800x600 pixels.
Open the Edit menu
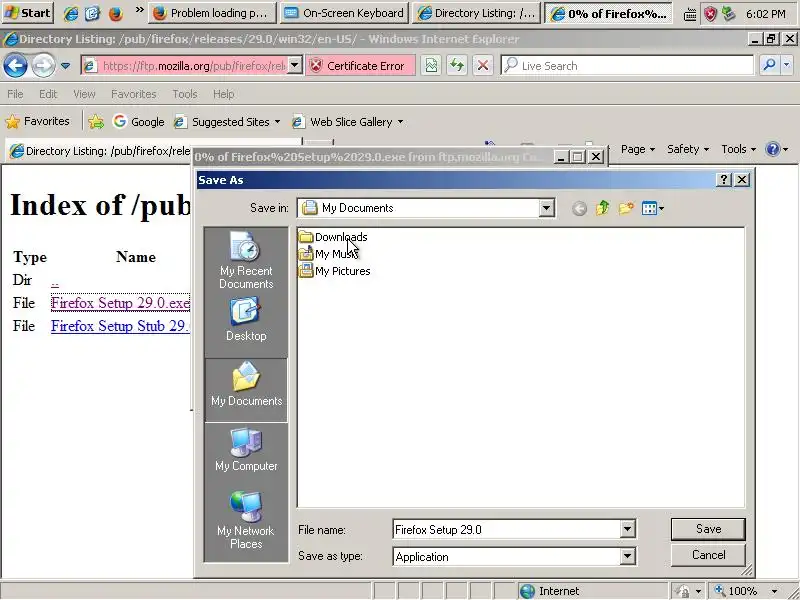[x=48, y=94]
